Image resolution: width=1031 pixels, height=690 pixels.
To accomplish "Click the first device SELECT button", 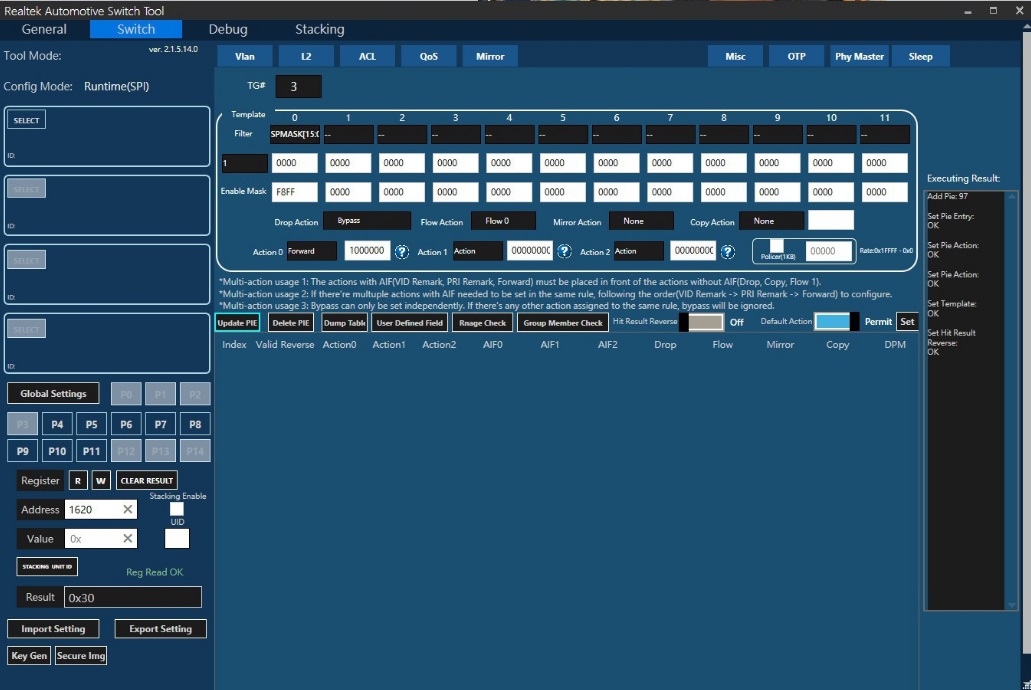I will 26,120.
